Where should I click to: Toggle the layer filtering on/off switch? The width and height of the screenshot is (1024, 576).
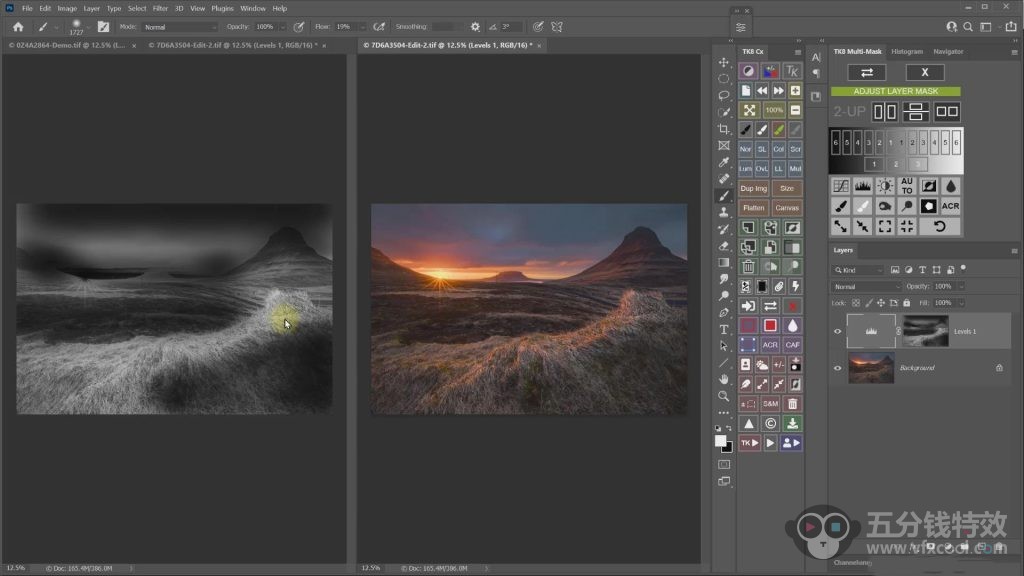point(963,268)
